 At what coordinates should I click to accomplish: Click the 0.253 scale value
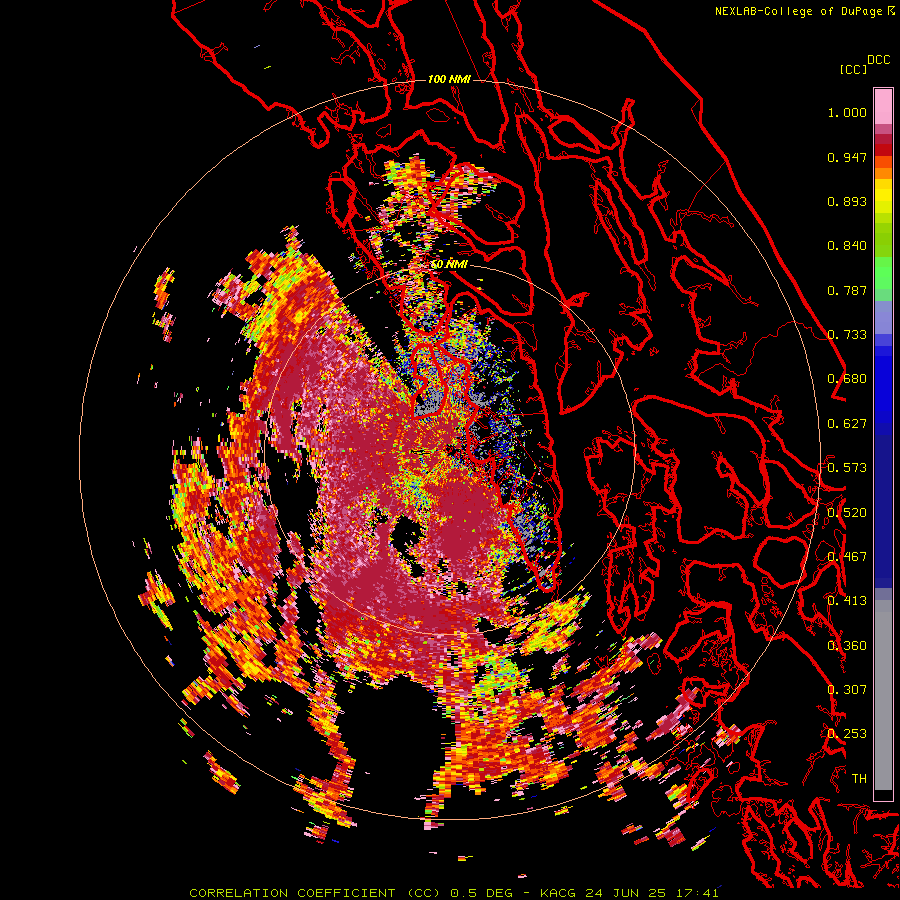point(847,734)
